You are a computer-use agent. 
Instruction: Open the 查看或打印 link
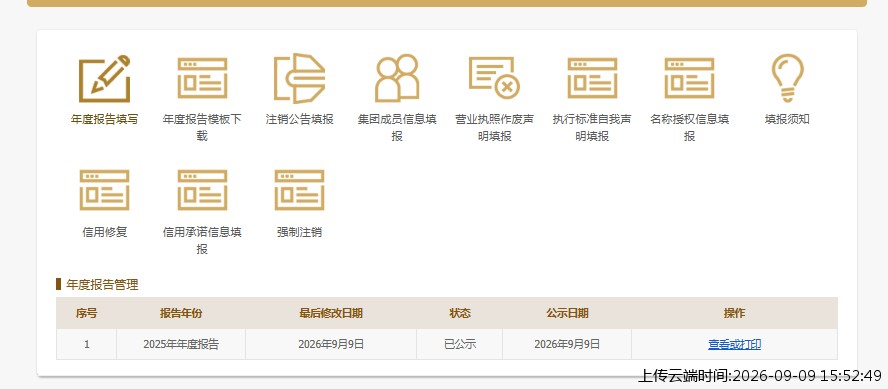point(735,344)
